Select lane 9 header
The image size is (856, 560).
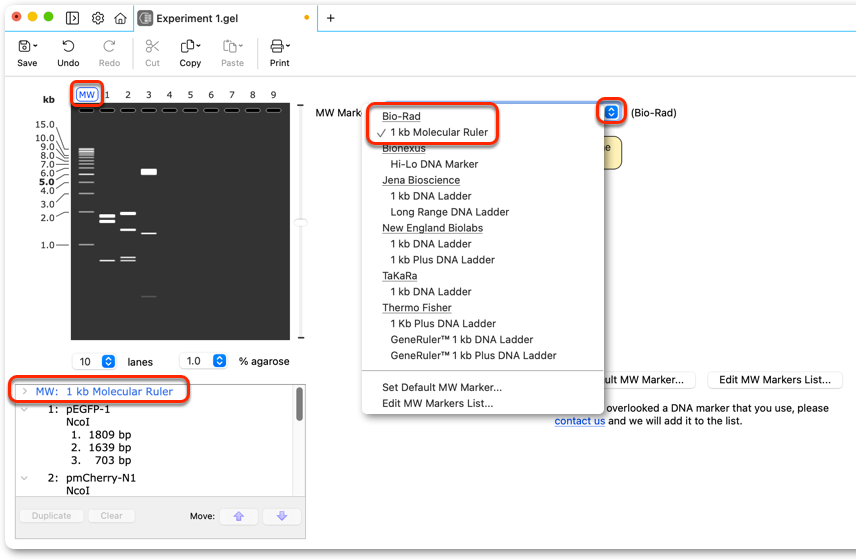274,95
